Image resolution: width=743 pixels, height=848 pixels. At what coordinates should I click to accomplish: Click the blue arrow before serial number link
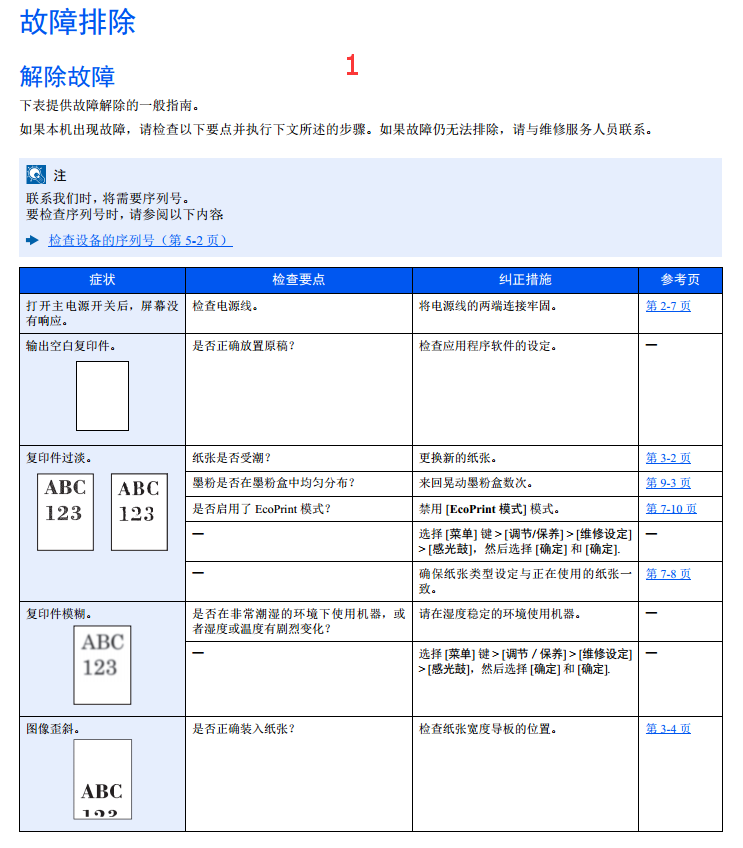[x=32, y=240]
